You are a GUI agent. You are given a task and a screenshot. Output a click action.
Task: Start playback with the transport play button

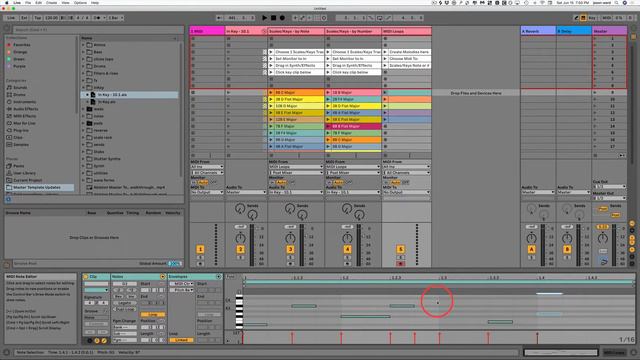264,18
